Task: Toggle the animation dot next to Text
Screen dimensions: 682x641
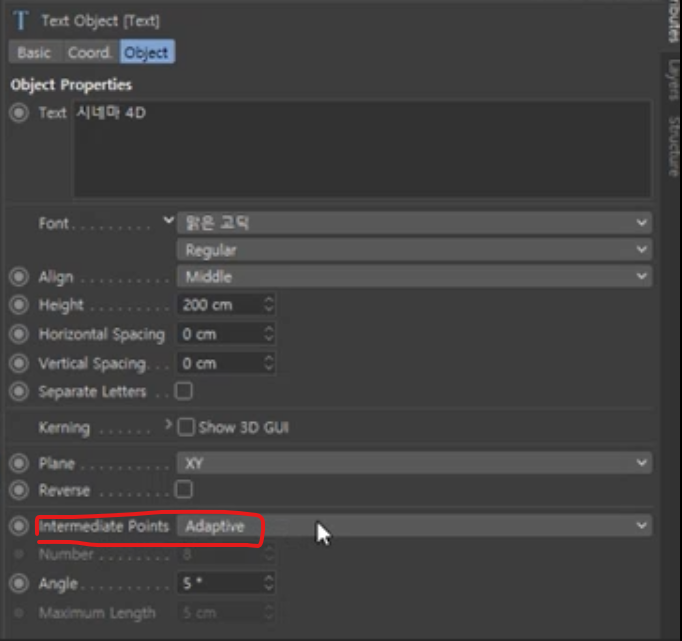Action: [19, 113]
